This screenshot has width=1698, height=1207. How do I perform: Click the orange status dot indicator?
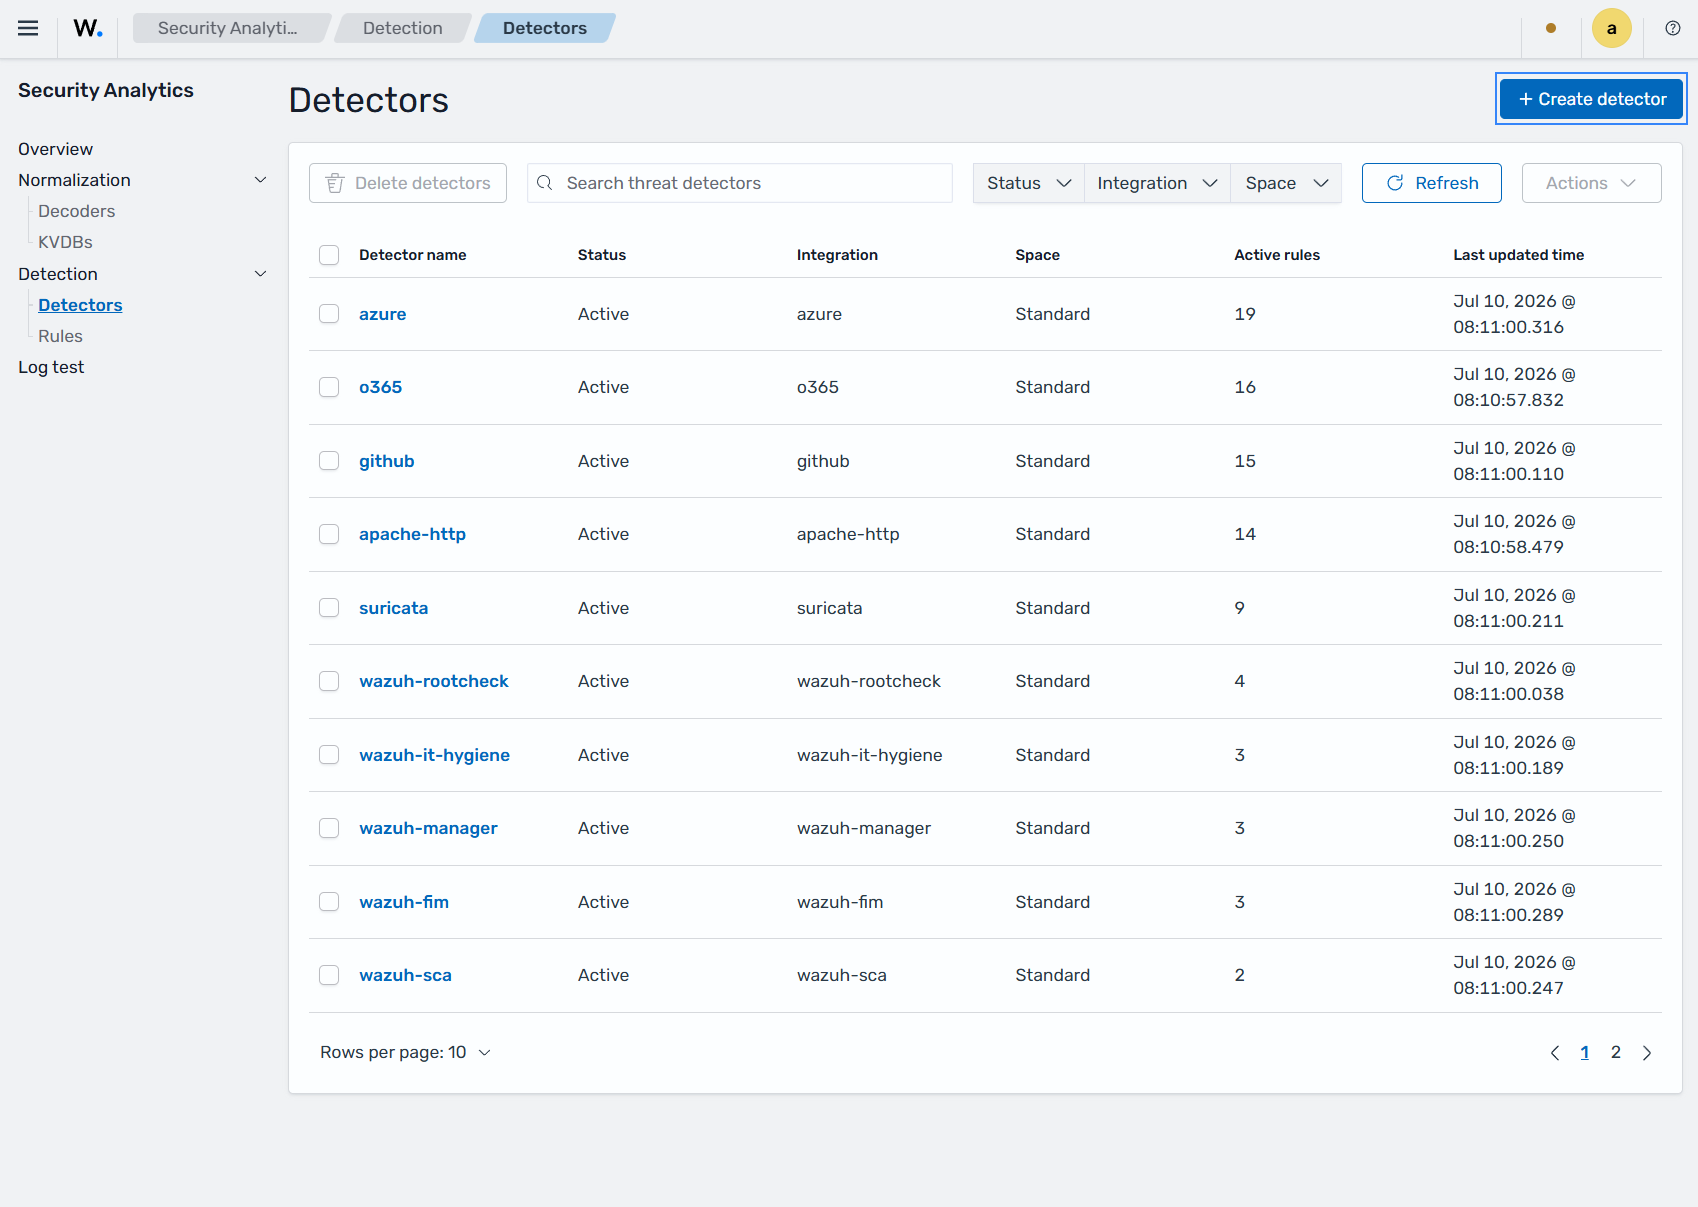[1551, 28]
